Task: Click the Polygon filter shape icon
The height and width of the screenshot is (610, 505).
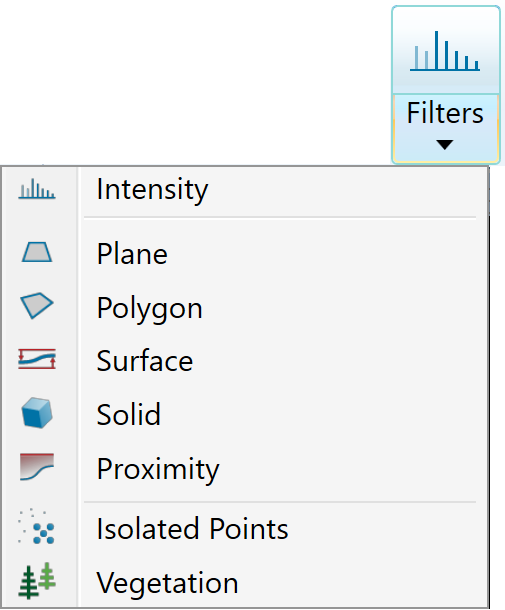Action: coord(37,306)
